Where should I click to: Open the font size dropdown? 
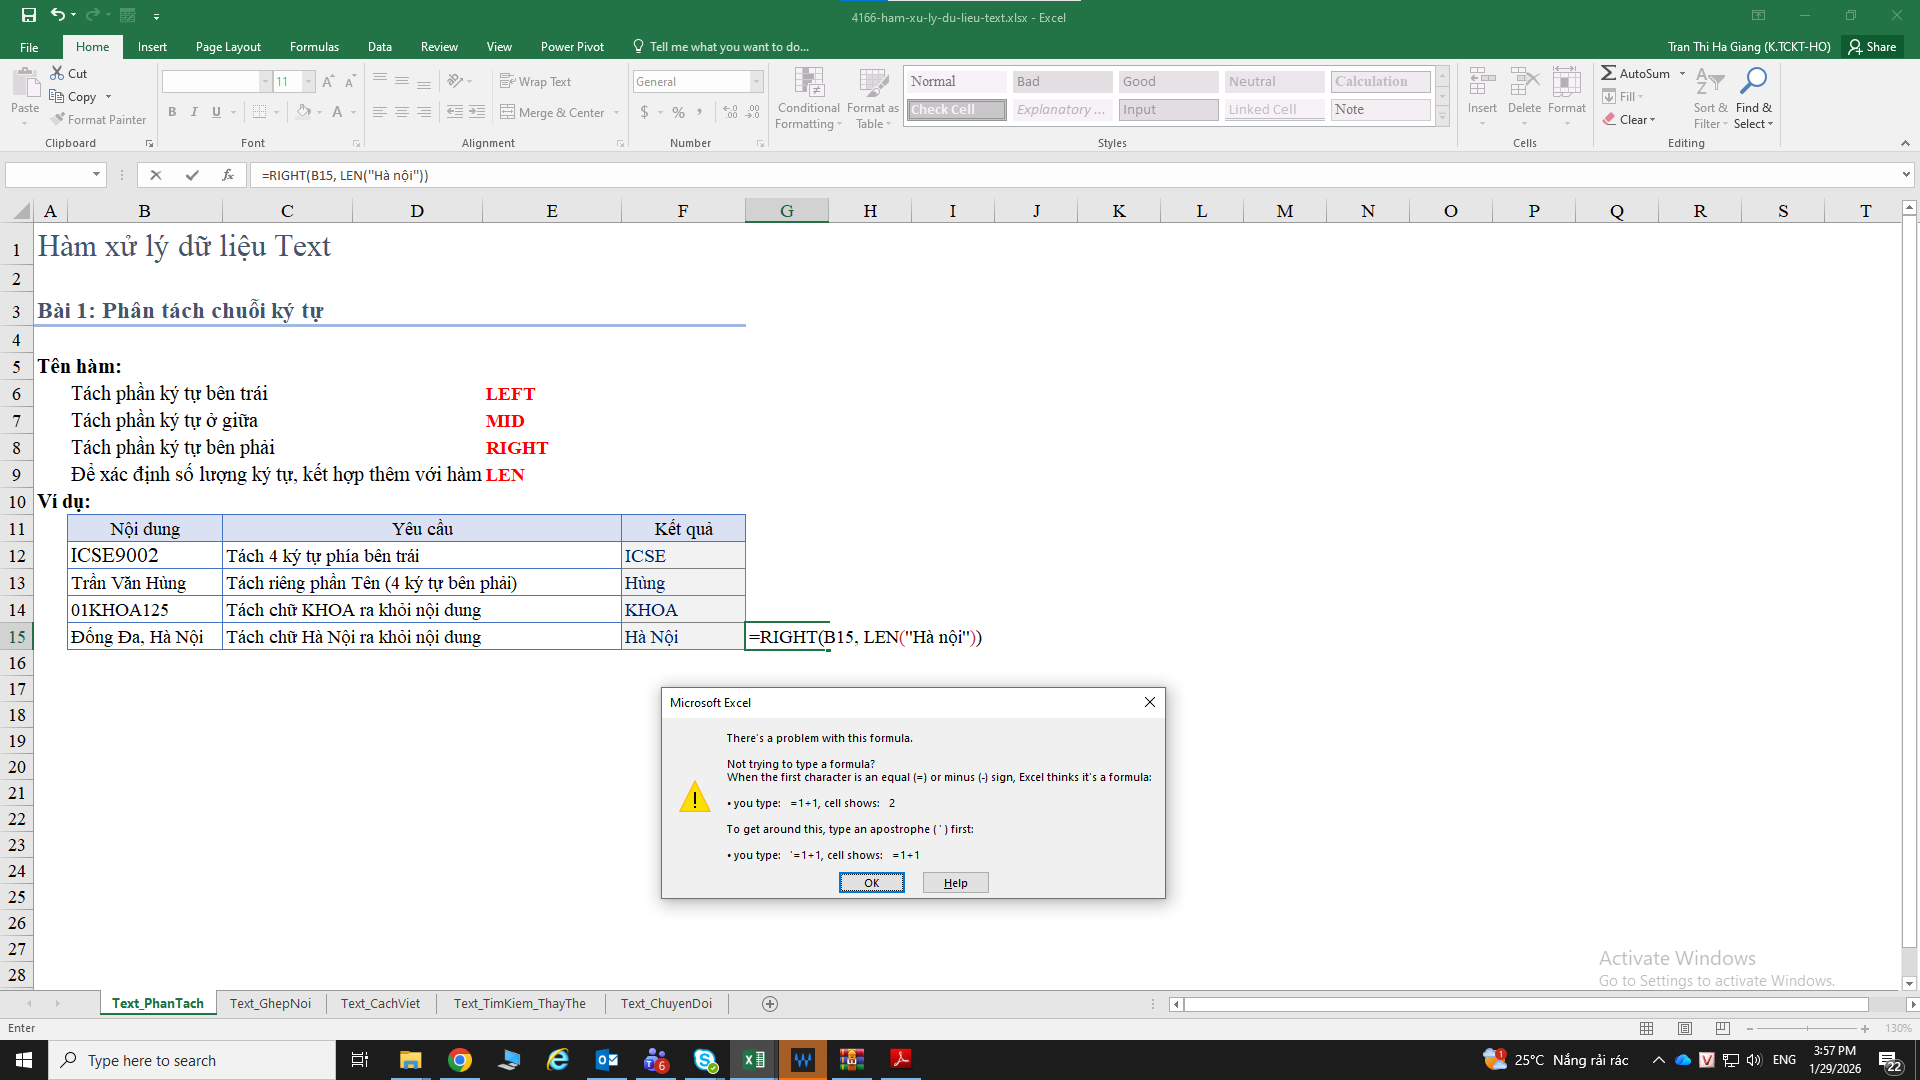click(309, 82)
